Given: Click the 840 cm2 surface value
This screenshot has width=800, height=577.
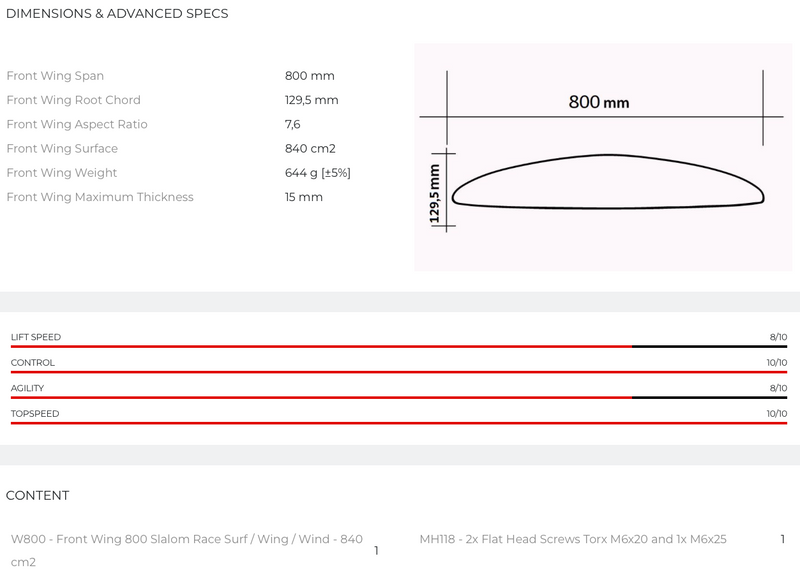Looking at the screenshot, I should click(x=310, y=149).
